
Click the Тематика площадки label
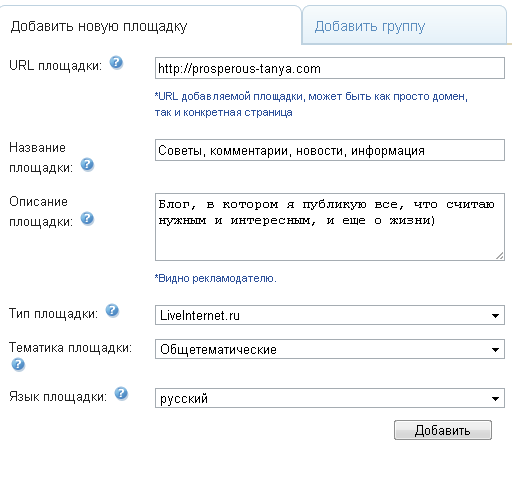coord(70,348)
